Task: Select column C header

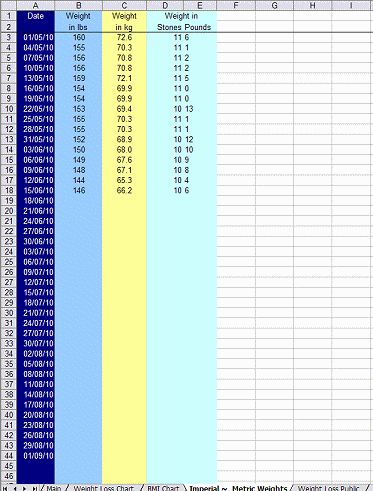Action: coord(124,5)
